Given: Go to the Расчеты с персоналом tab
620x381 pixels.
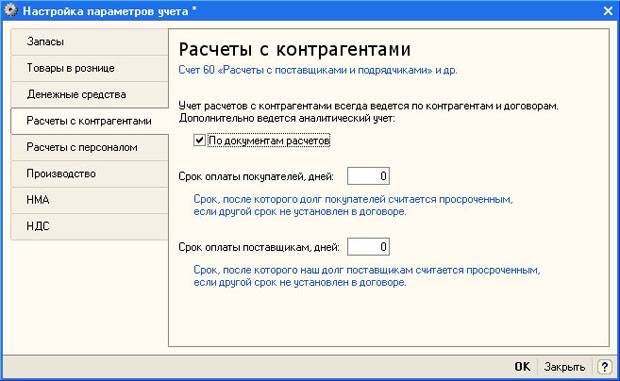Looking at the screenshot, I should click(90, 147).
